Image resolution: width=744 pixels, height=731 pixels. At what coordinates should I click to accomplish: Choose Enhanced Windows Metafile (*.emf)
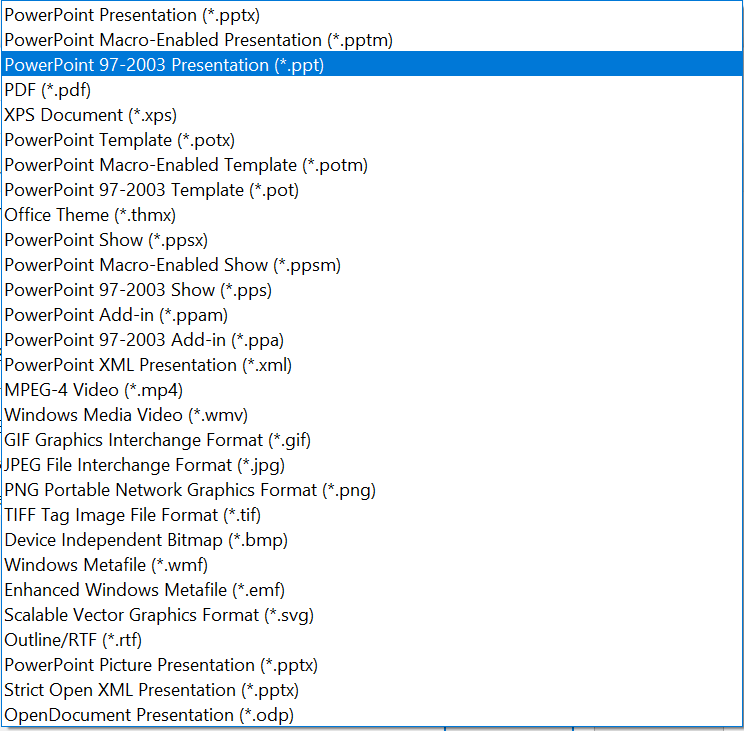pyautogui.click(x=372, y=590)
